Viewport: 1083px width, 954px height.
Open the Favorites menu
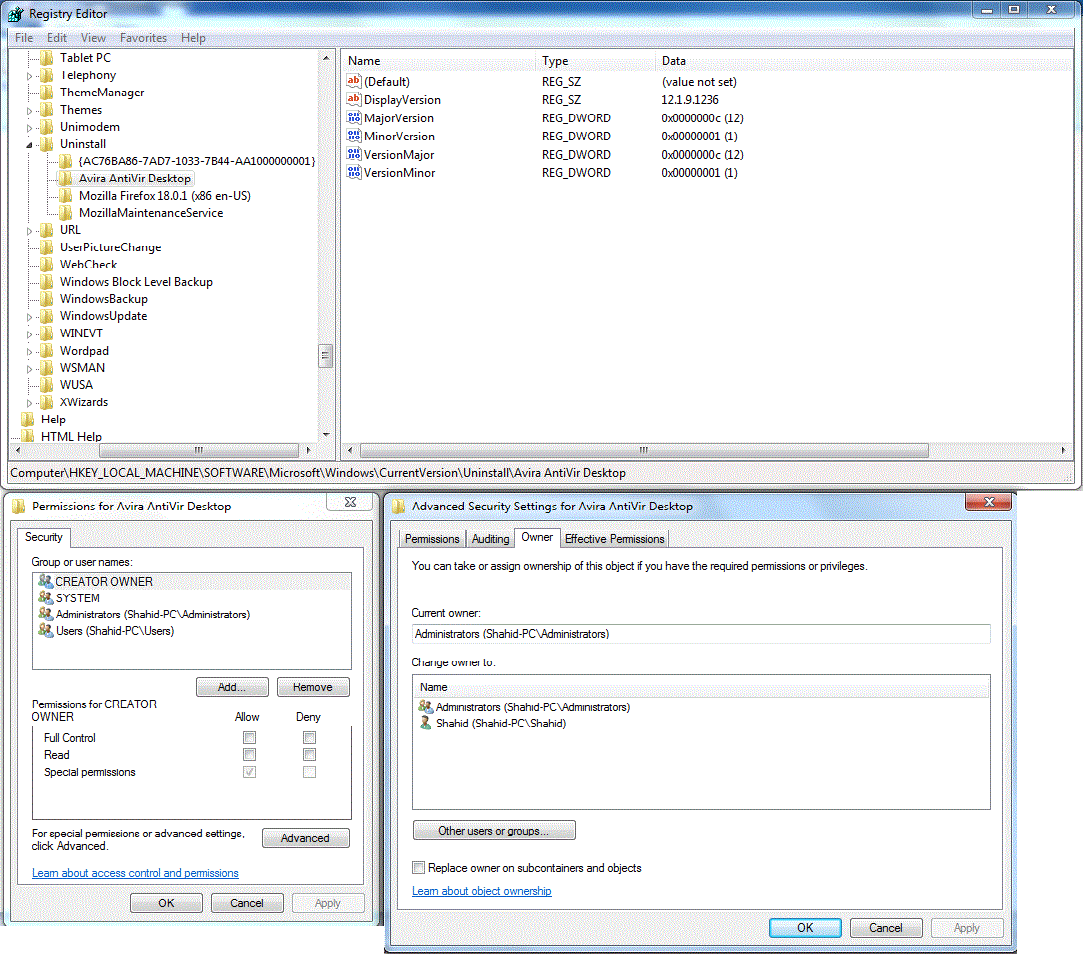143,38
